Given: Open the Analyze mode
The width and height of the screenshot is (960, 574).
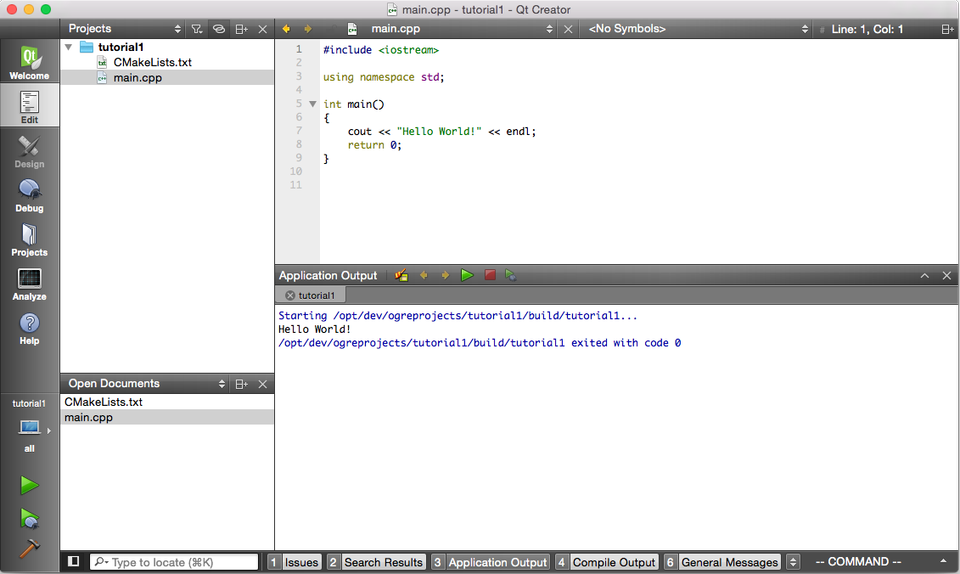Looking at the screenshot, I should pyautogui.click(x=29, y=283).
